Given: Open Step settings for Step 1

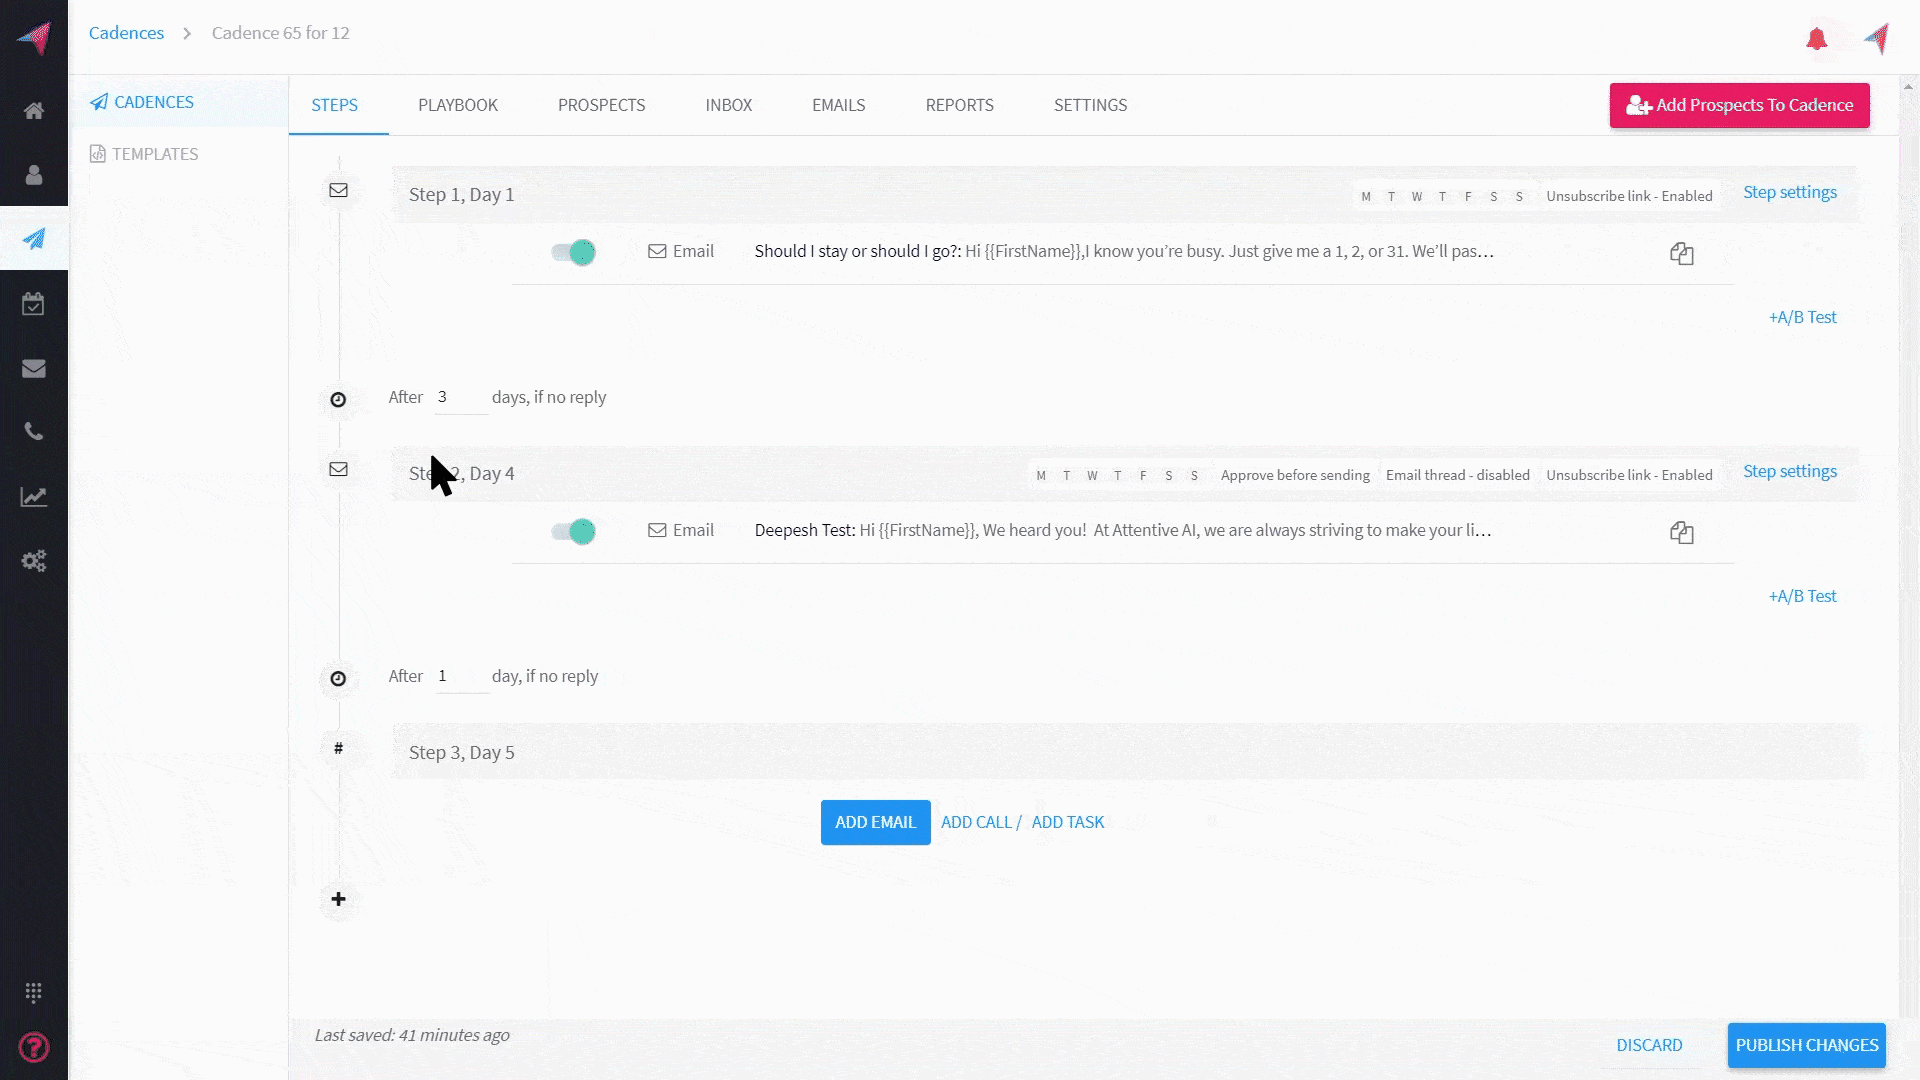Looking at the screenshot, I should [x=1789, y=192].
